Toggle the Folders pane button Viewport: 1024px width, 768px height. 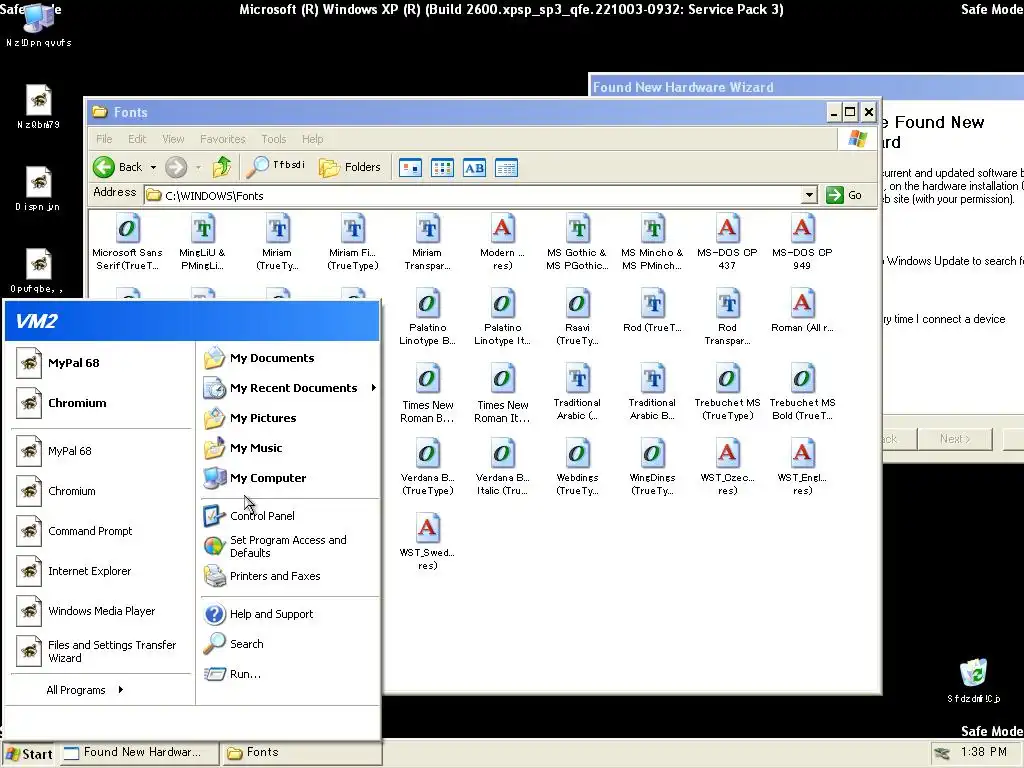point(350,167)
